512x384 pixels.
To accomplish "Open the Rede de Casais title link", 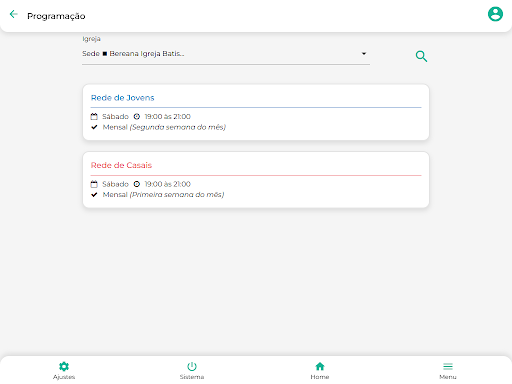I will click(x=121, y=165).
